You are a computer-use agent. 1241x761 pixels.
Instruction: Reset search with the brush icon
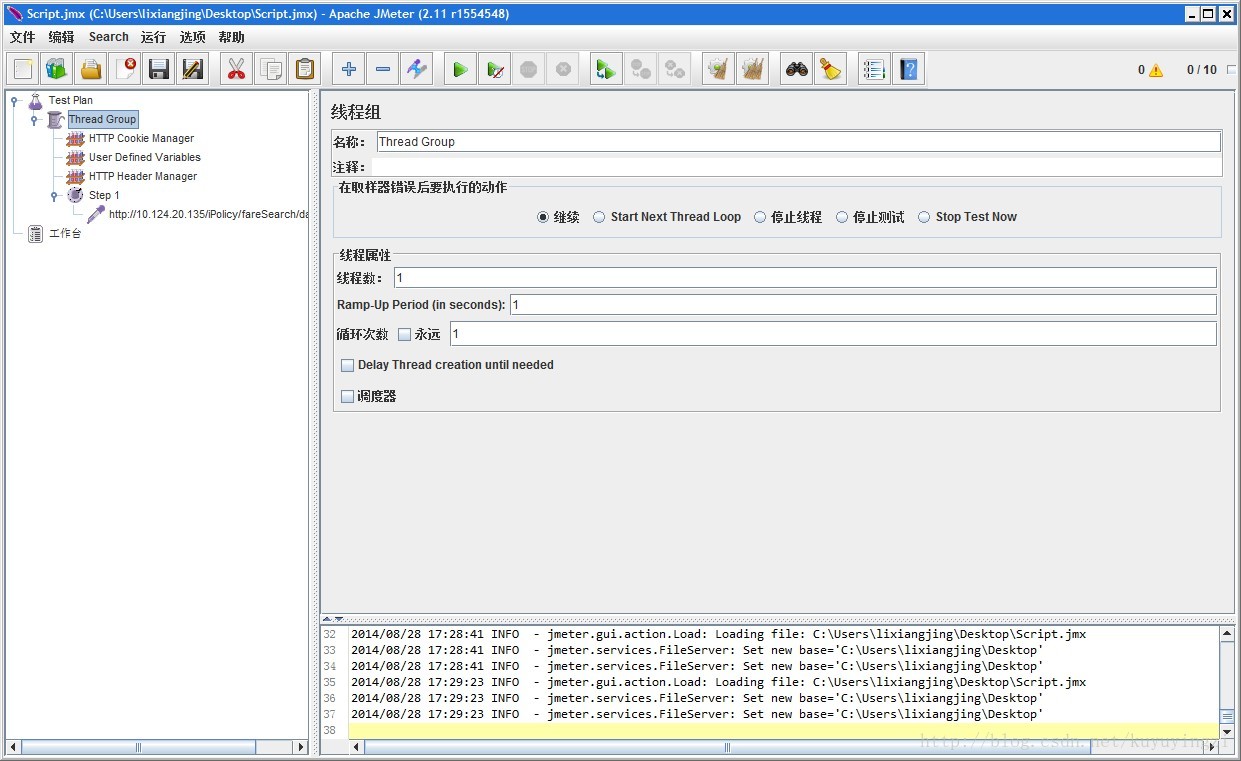click(830, 69)
